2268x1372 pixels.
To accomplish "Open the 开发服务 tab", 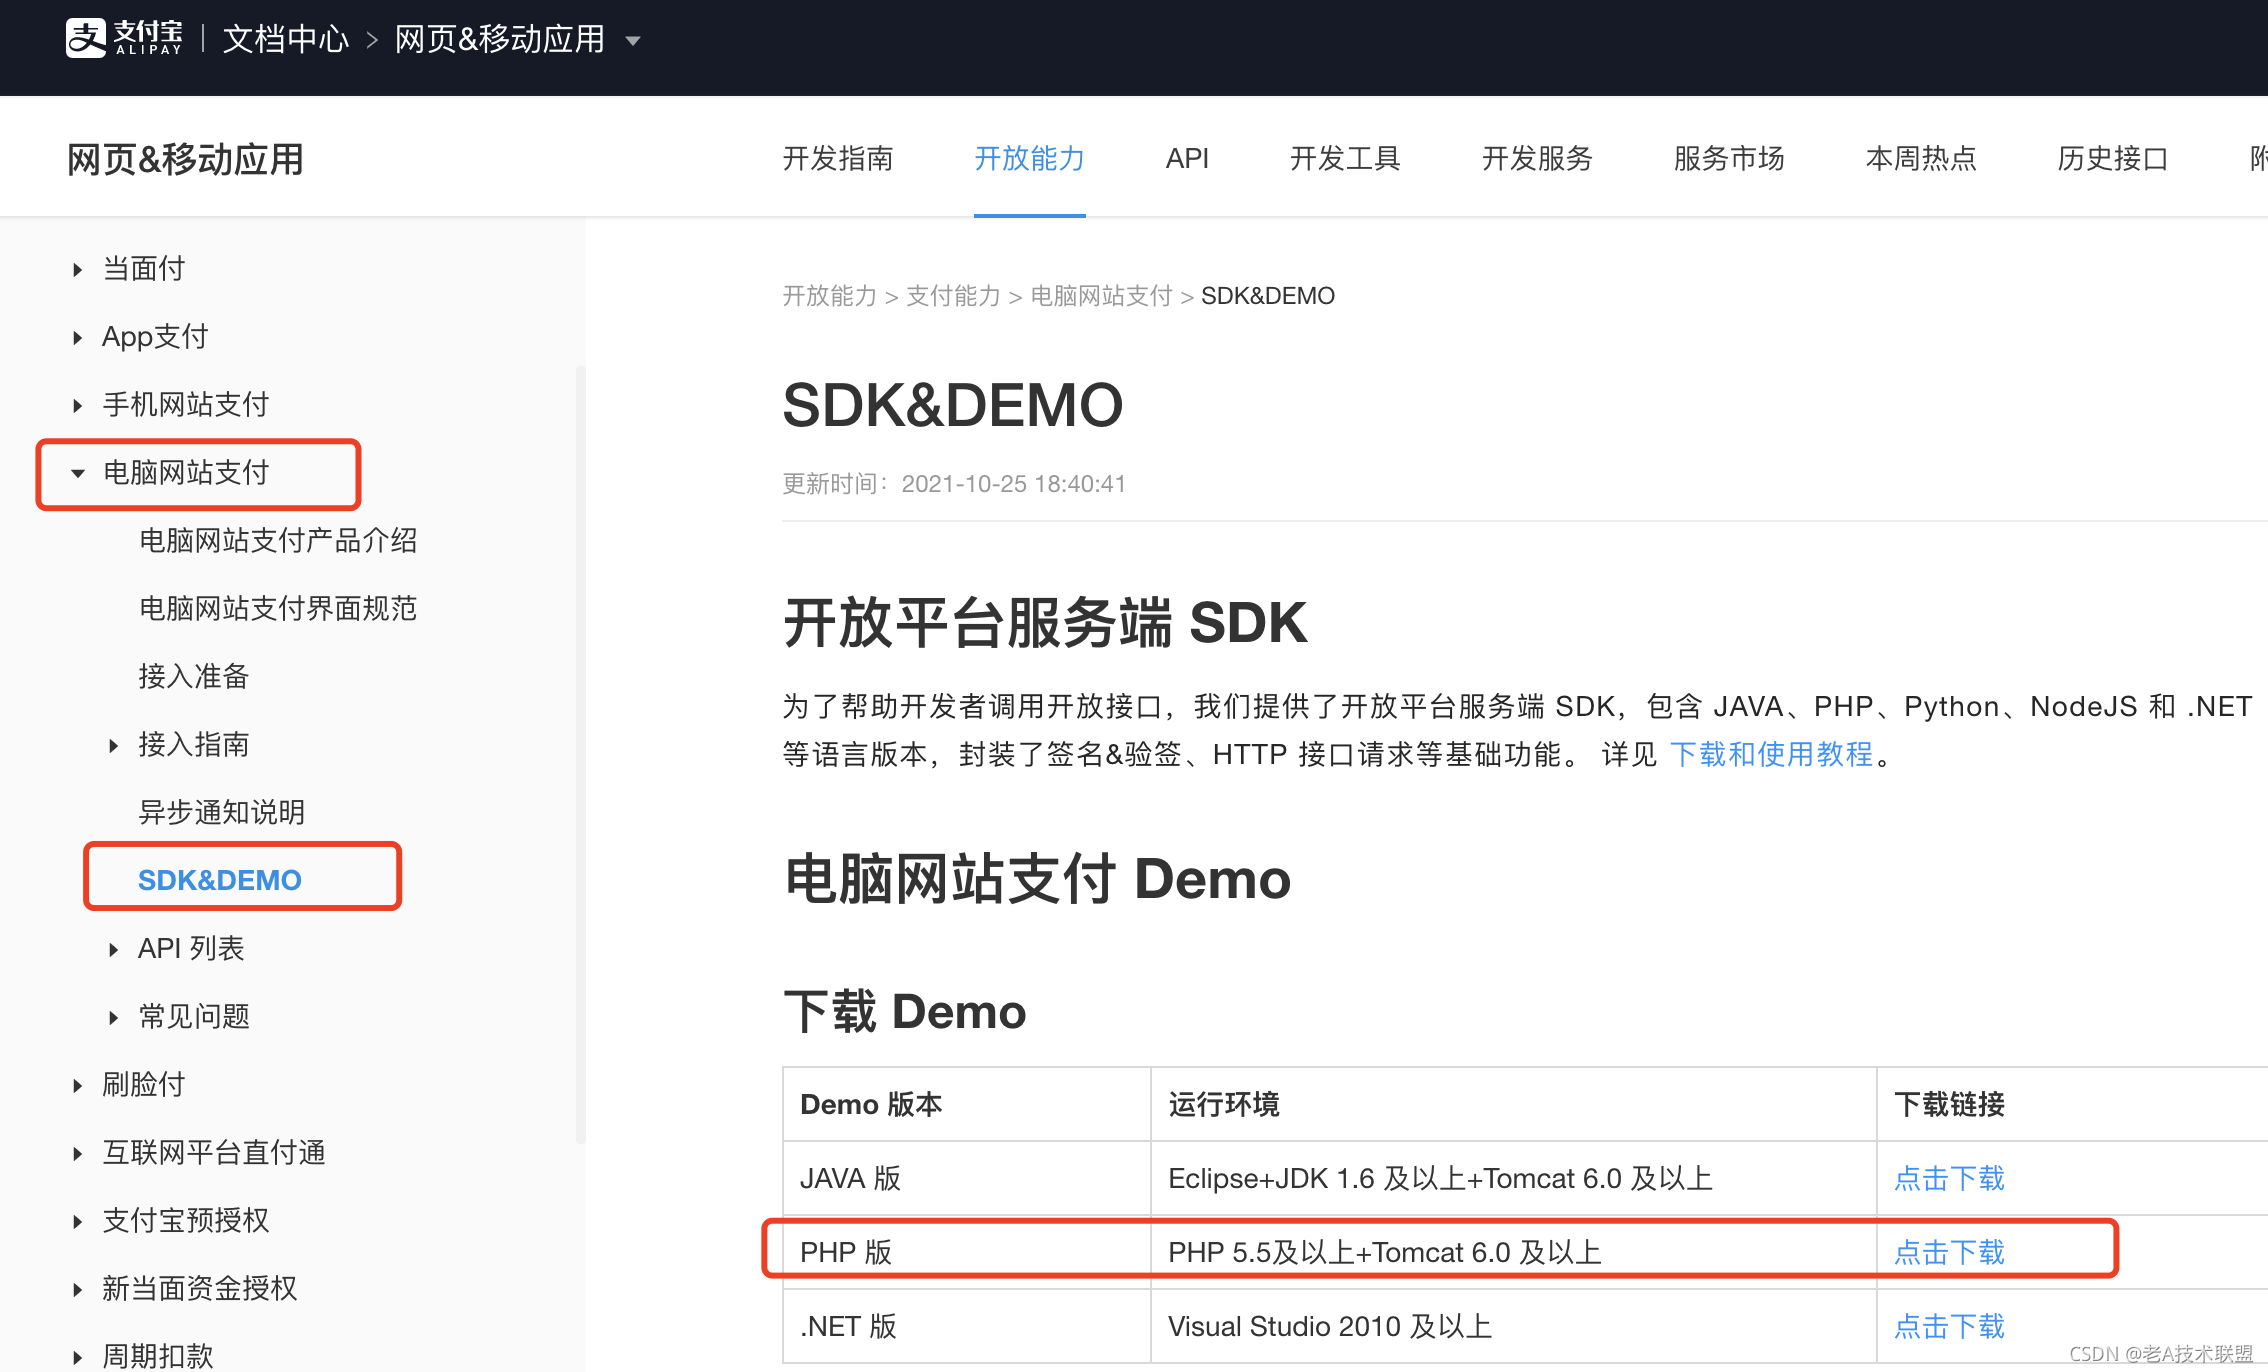I will point(1537,158).
